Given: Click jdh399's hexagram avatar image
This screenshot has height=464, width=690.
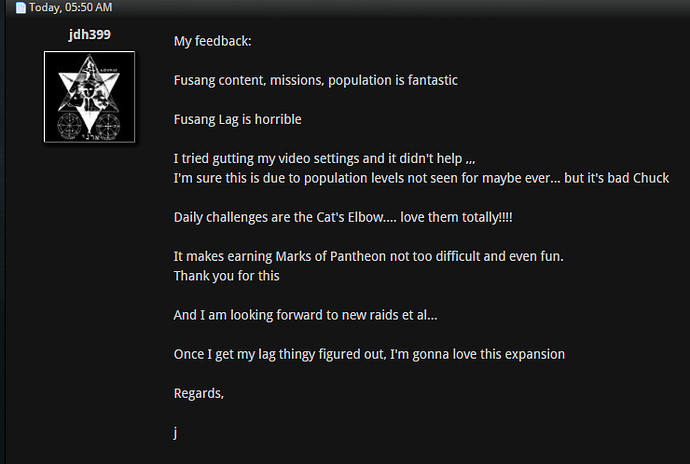Looking at the screenshot, I should click(x=89, y=97).
